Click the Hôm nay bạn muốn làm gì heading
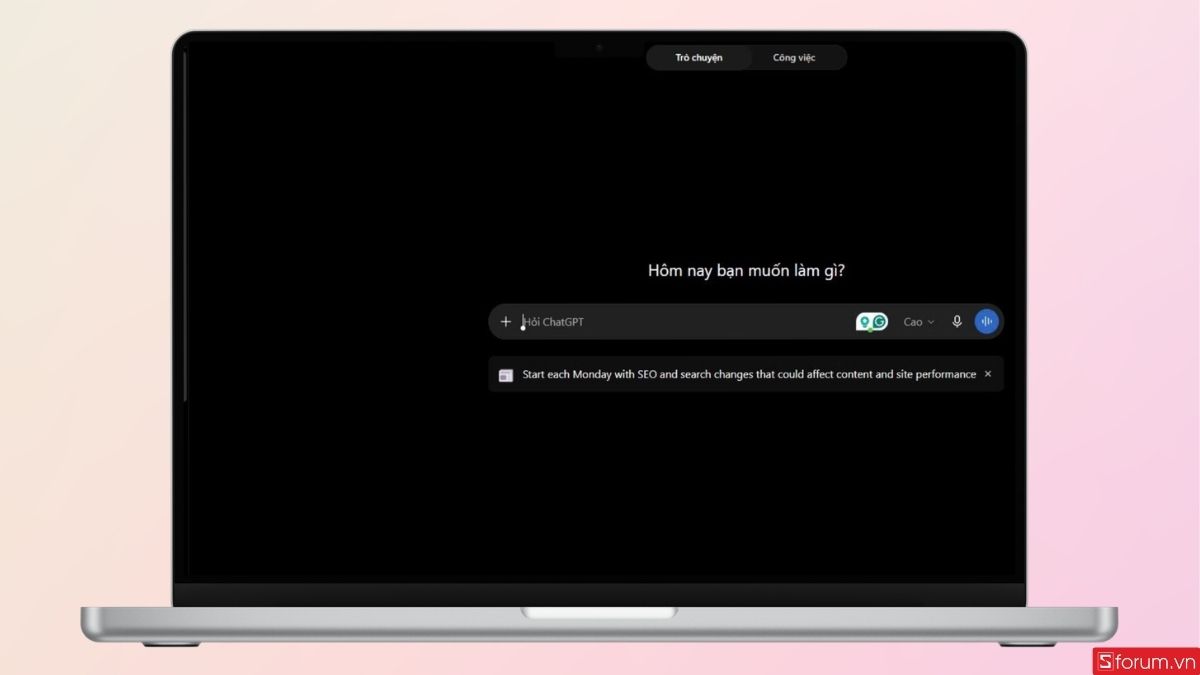Viewport: 1200px width, 675px height. 746,271
